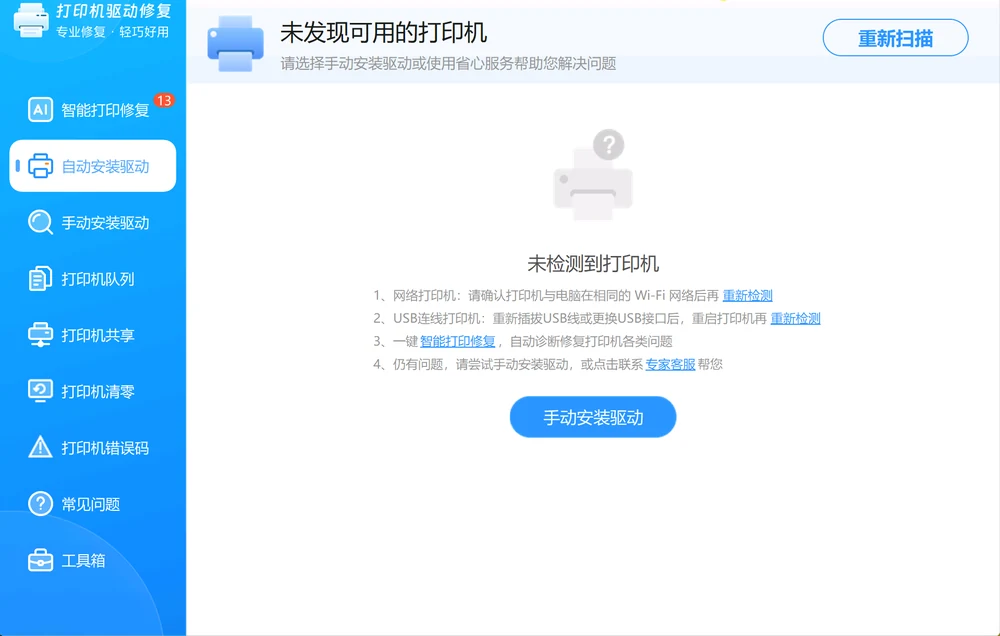This screenshot has width=1000, height=636.
Task: Click the blue 手动安装驱动 button
Action: coord(593,417)
